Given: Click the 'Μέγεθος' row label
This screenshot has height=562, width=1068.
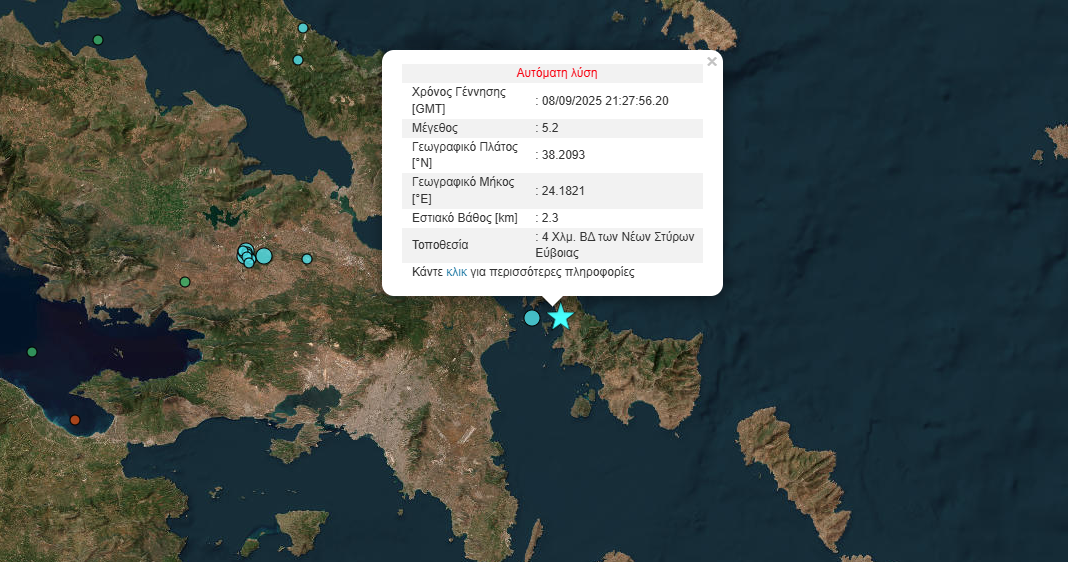Looking at the screenshot, I should (x=435, y=128).
